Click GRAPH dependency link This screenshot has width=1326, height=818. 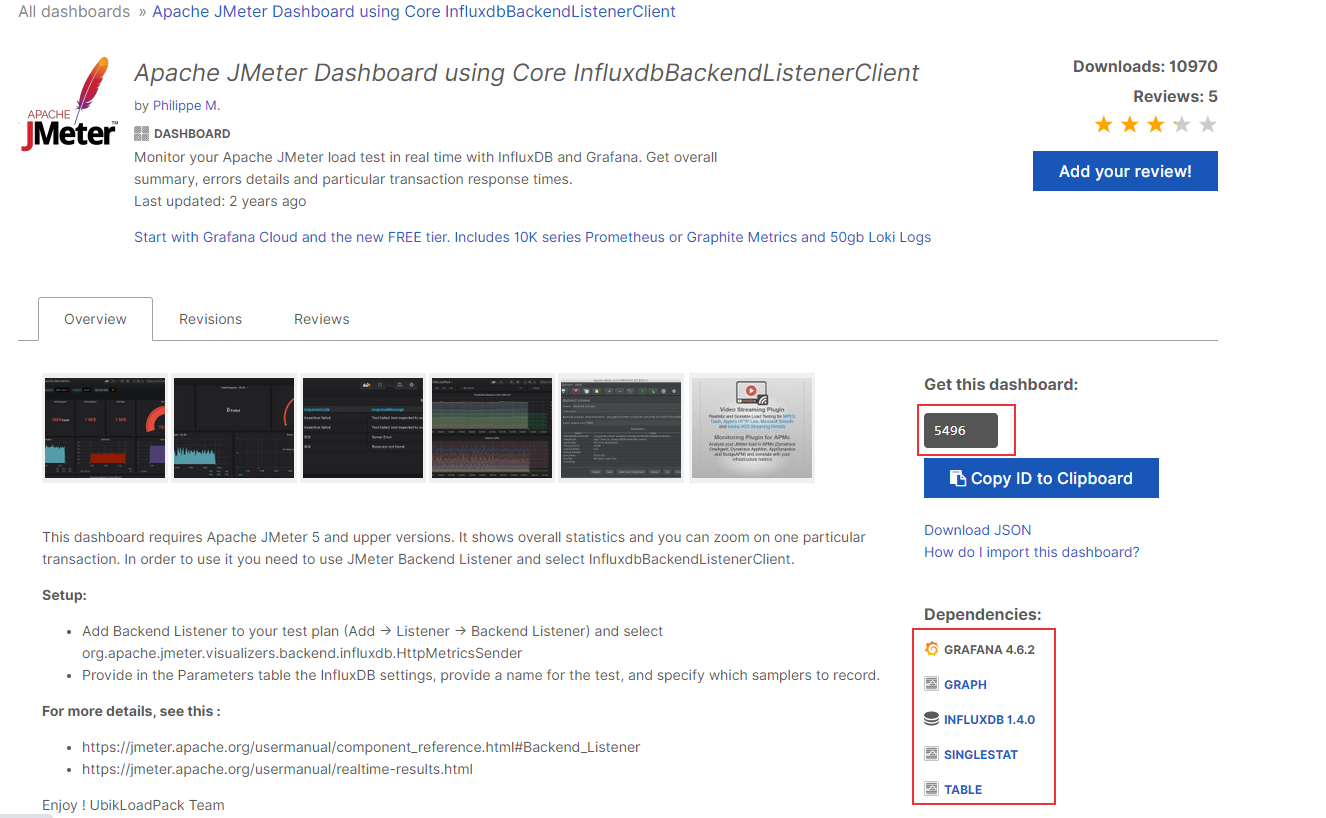[965, 684]
